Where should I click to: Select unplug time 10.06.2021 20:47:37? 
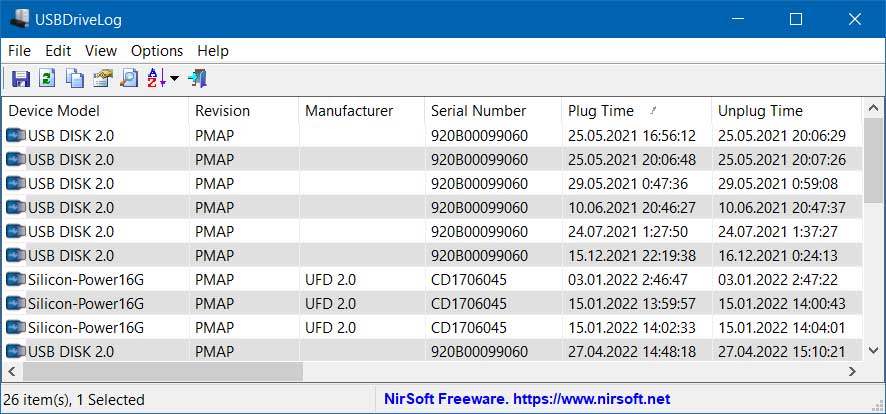(782, 208)
